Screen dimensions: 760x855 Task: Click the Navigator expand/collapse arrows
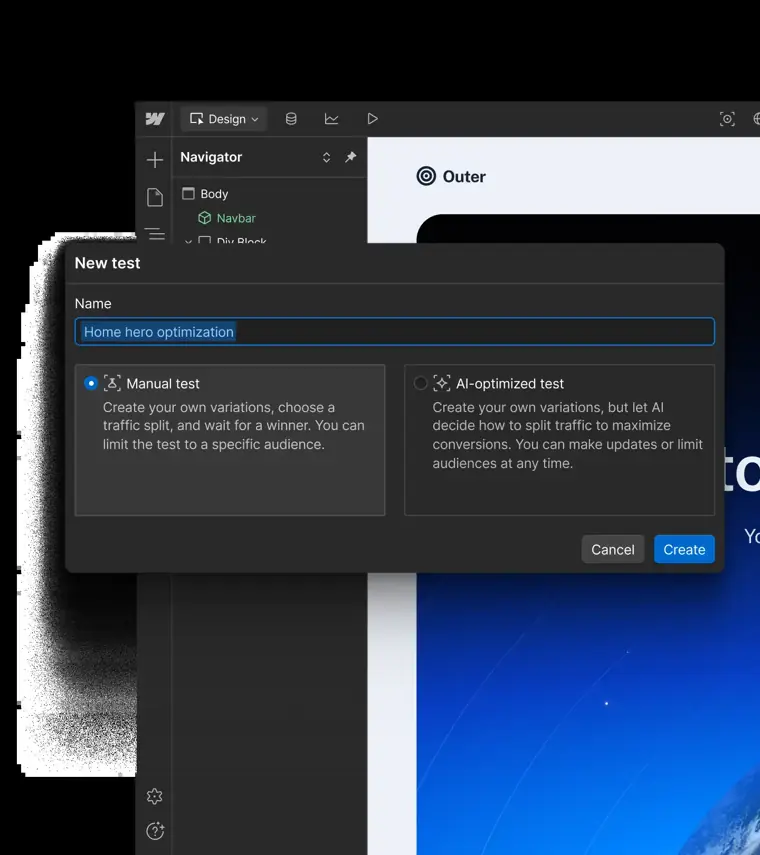click(326, 158)
